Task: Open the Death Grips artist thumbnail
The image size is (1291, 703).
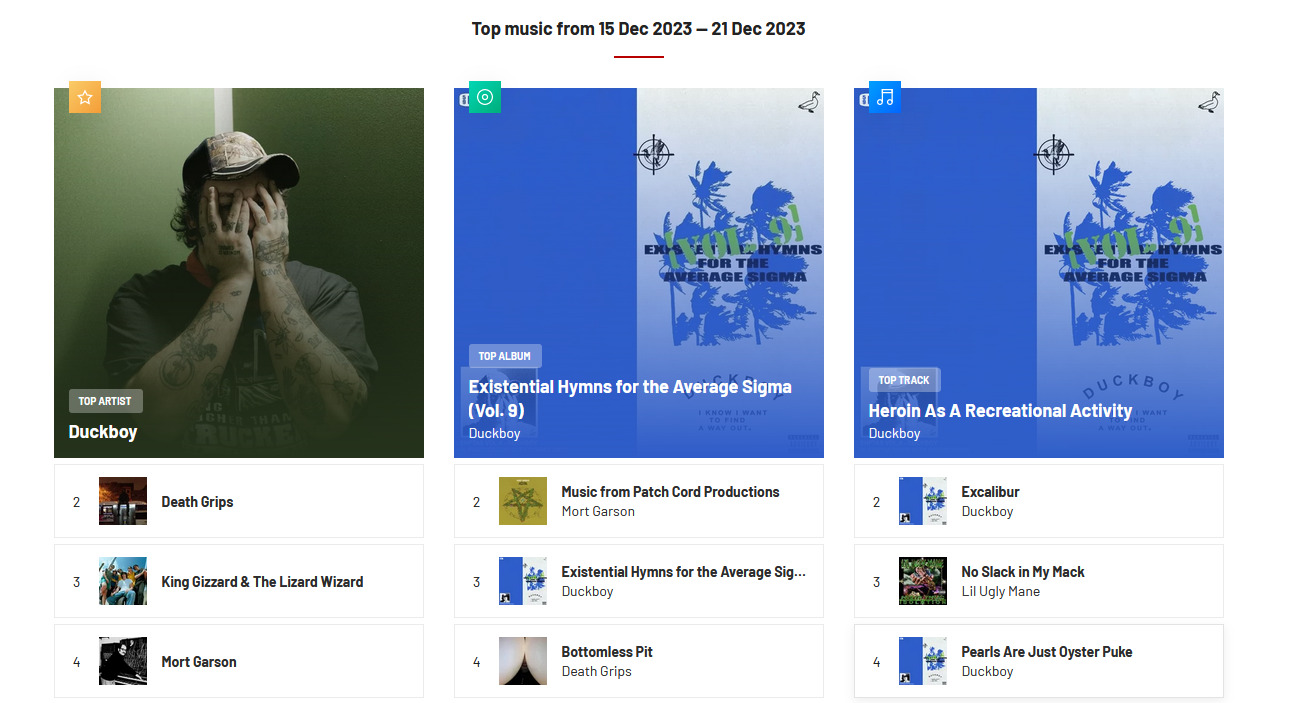Action: pos(123,501)
